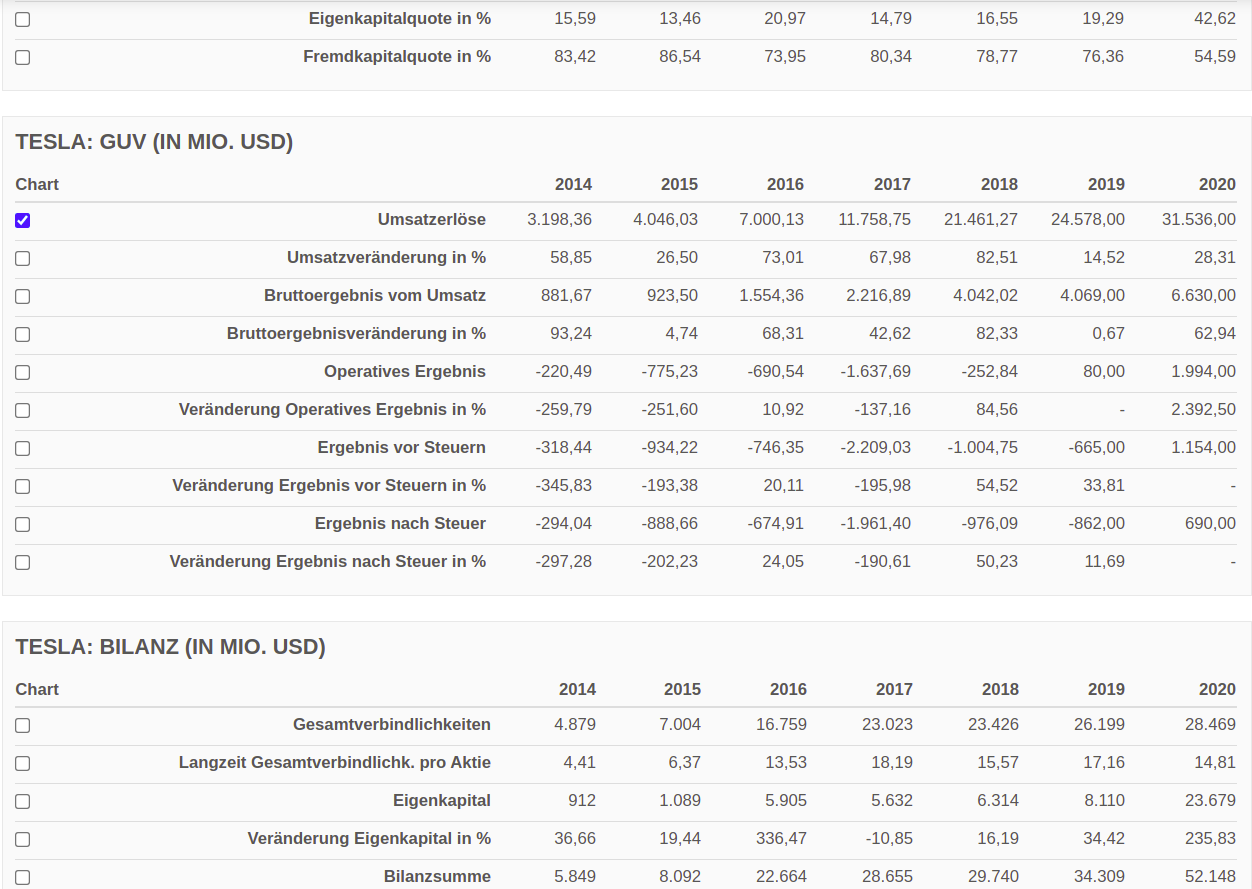
Task: Click the Chart column header in GUV table
Action: [37, 184]
